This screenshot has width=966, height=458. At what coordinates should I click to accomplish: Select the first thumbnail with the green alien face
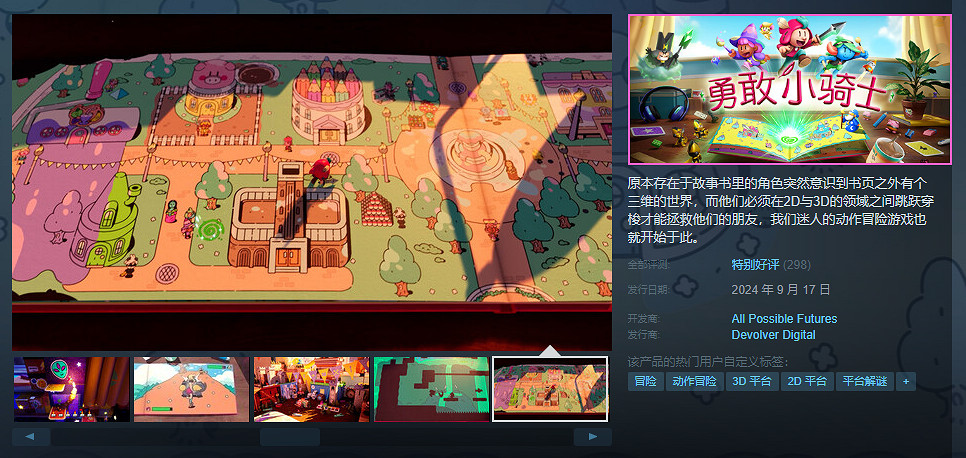71,389
